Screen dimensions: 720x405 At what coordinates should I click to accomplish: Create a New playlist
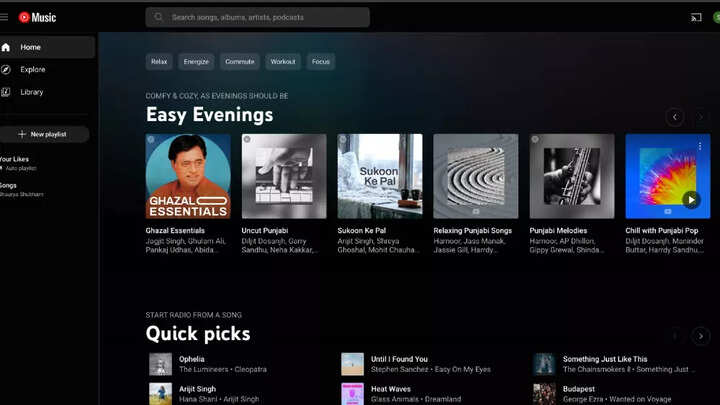[43, 134]
